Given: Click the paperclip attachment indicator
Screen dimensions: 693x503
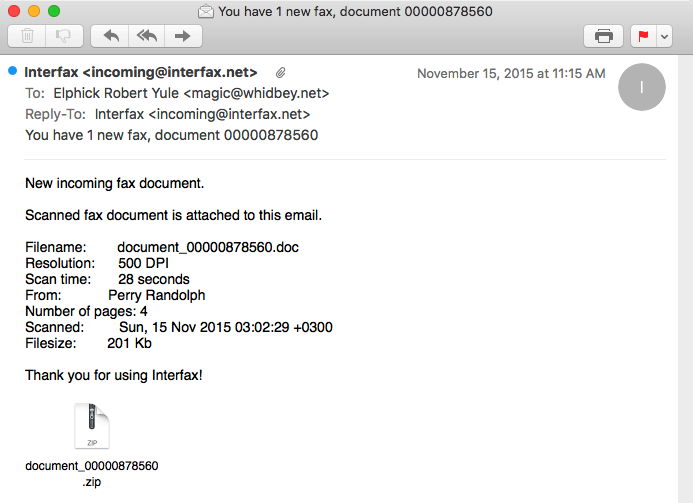Looking at the screenshot, I should pyautogui.click(x=282, y=73).
